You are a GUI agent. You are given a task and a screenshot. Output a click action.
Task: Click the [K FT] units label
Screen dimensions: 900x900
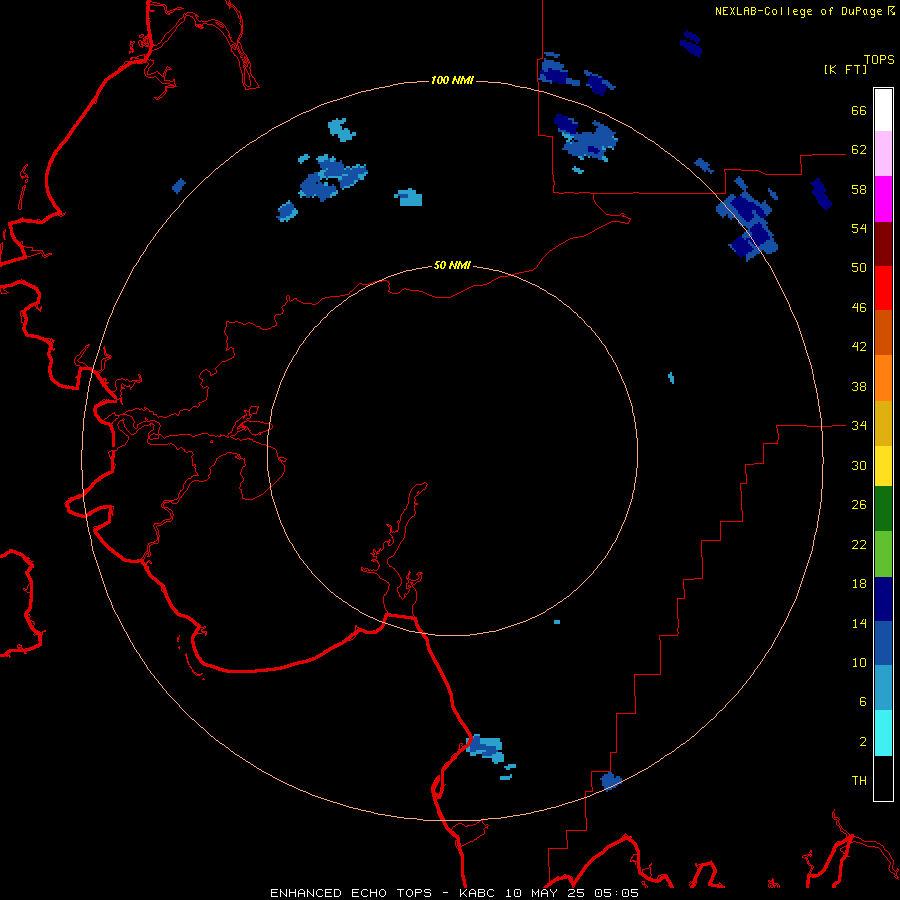pos(845,69)
